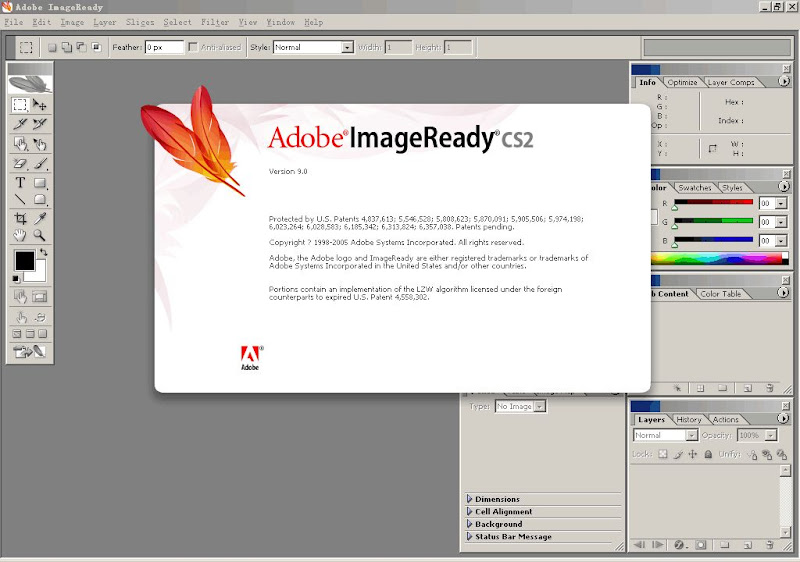Delete layer using Layers panel trash icon
Image resolution: width=800 pixels, height=562 pixels.
(770, 545)
